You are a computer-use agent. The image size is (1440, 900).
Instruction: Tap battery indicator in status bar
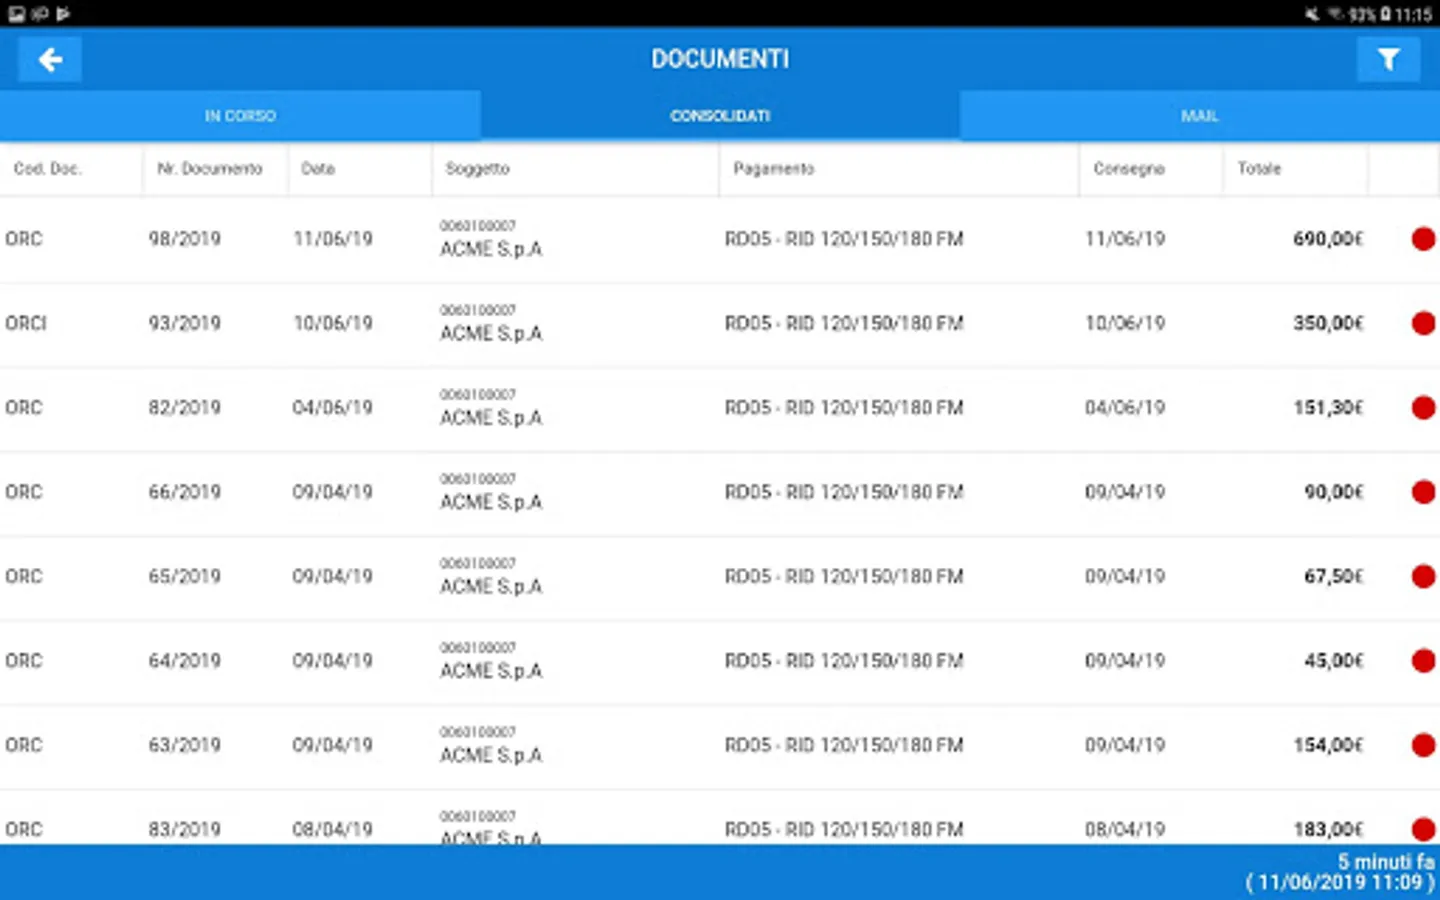pos(1386,14)
